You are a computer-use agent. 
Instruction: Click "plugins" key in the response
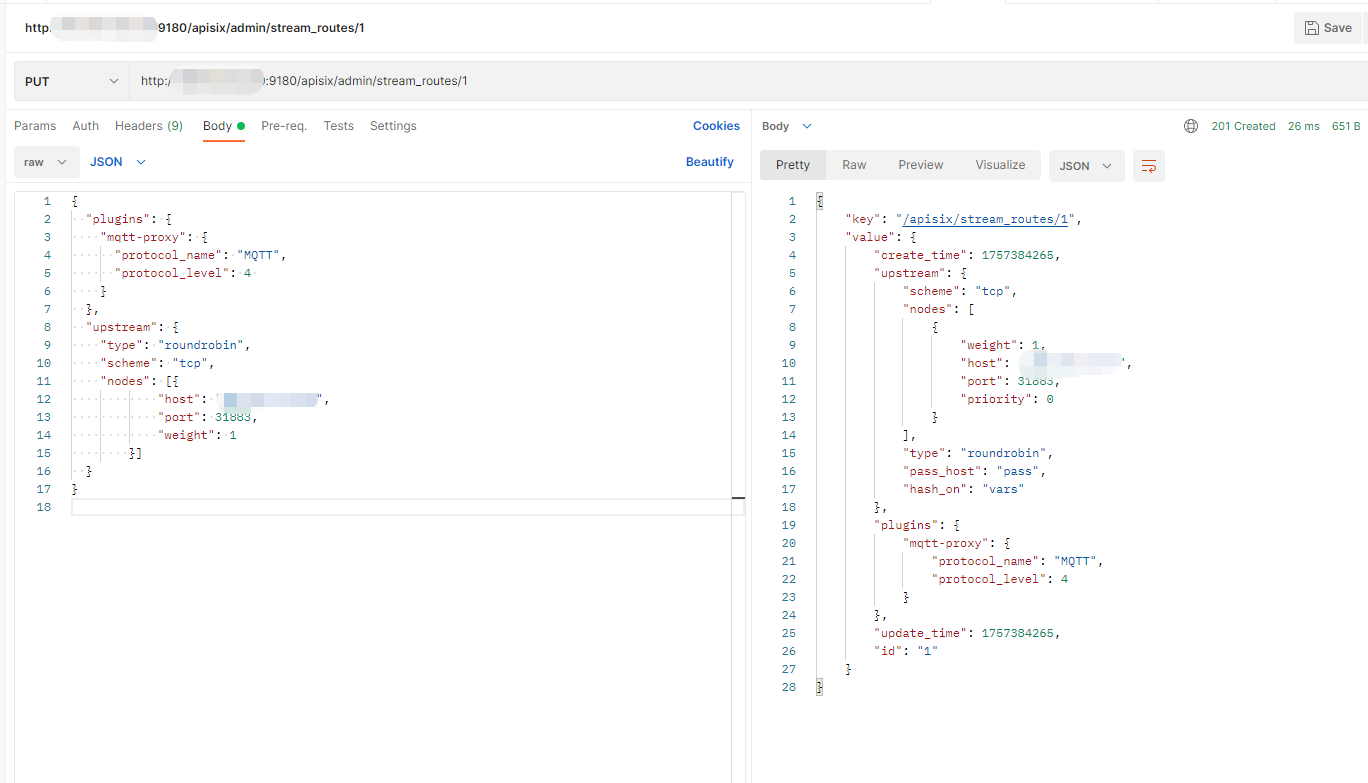pyautogui.click(x=906, y=525)
